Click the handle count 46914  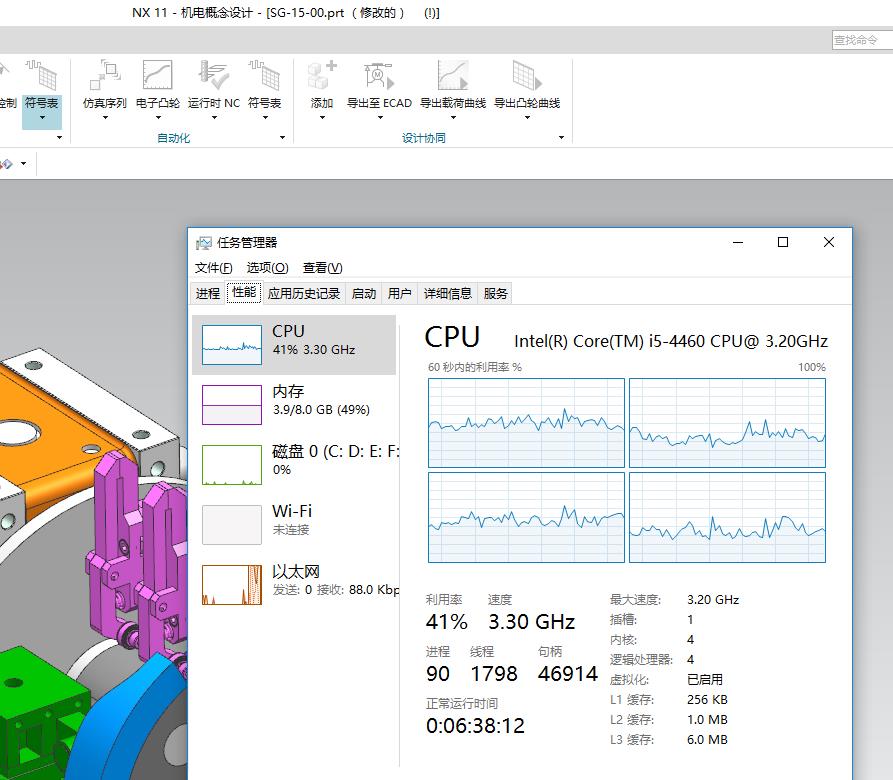point(568,674)
